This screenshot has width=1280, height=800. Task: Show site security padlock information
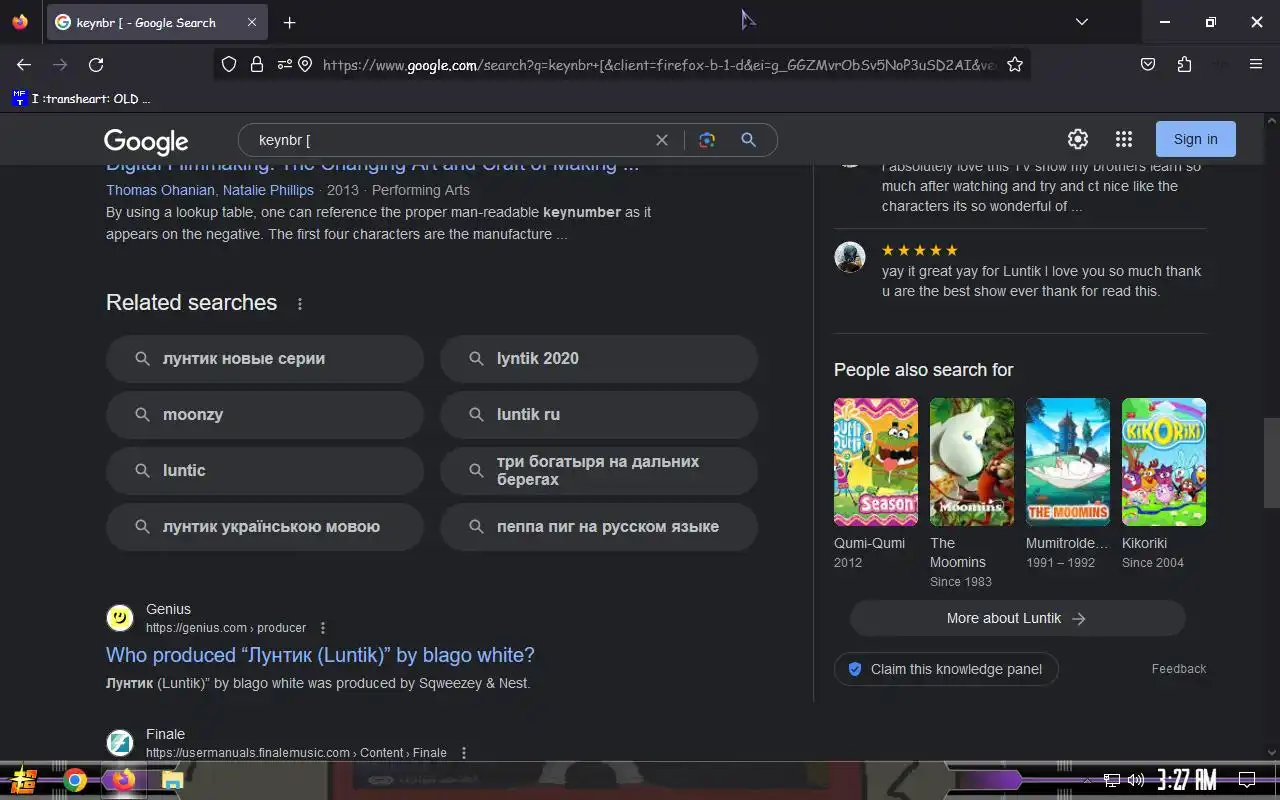(x=257, y=64)
